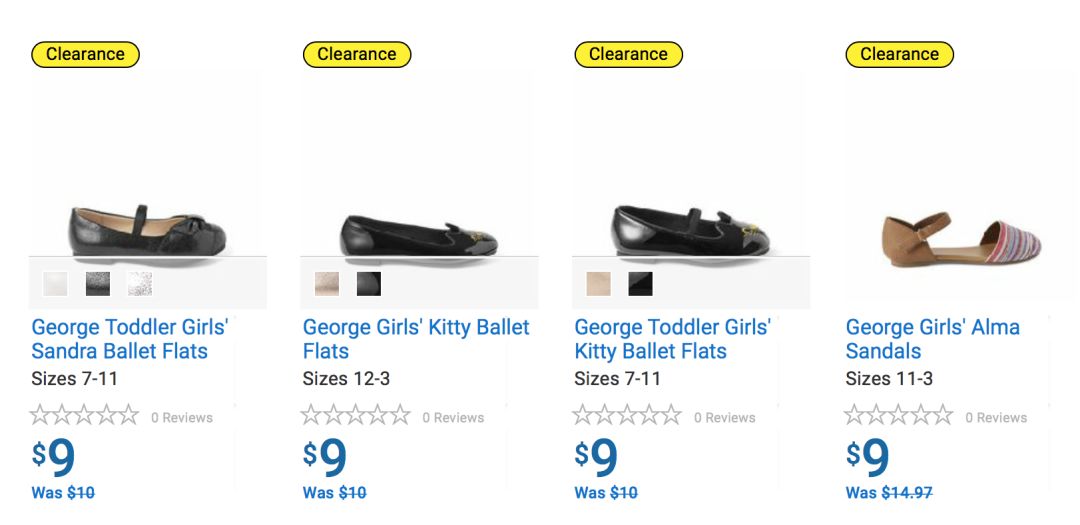The height and width of the screenshot is (525, 1080).
Task: Choose black swatch for Girls' Kitty Ballet Flats
Action: click(369, 284)
